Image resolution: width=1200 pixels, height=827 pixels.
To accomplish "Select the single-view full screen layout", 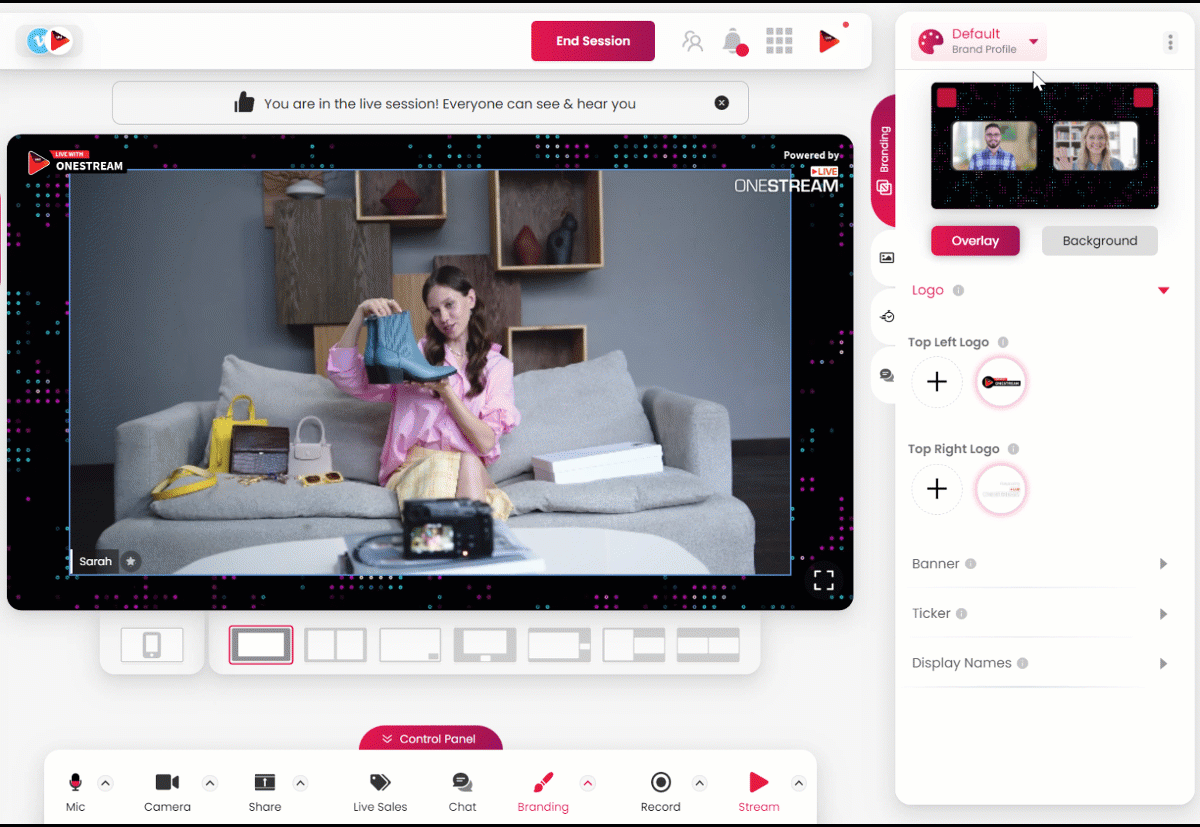I will (x=261, y=645).
